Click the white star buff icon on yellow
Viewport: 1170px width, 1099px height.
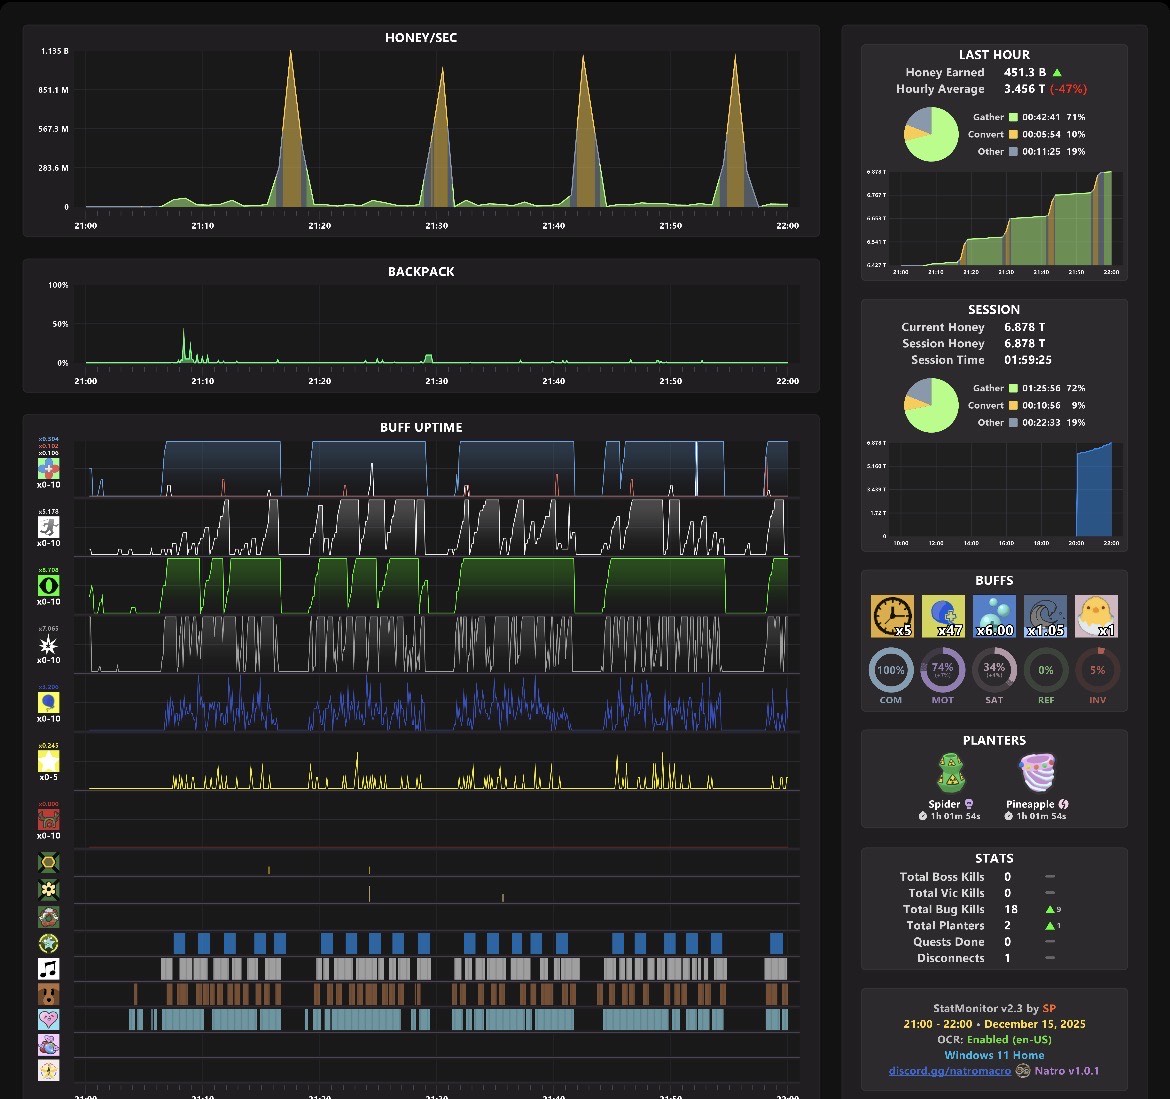coord(49,761)
